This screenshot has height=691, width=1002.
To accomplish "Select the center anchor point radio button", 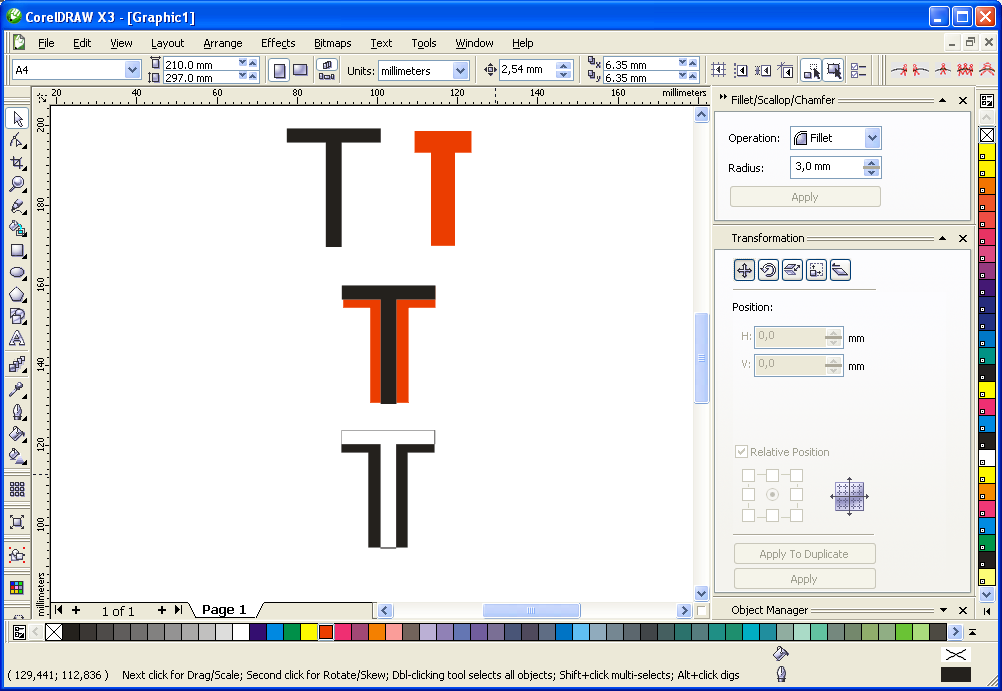I will 772,494.
